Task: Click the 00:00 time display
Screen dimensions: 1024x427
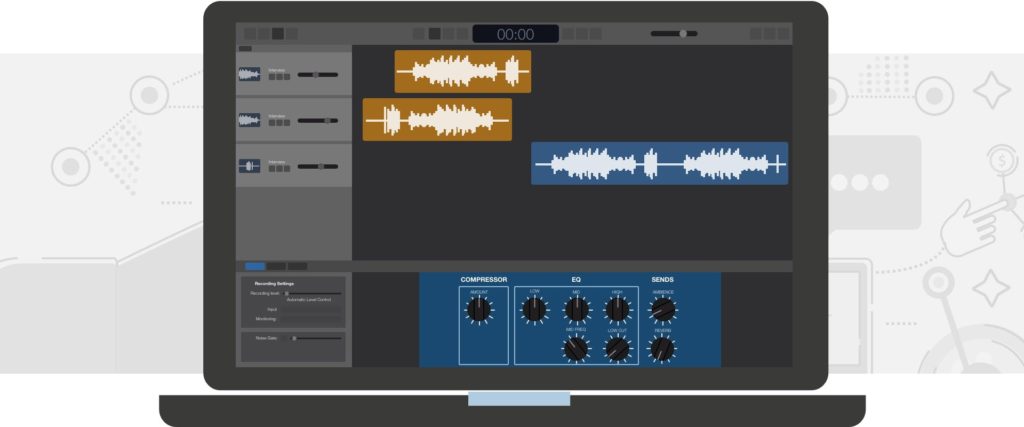Action: coord(516,34)
